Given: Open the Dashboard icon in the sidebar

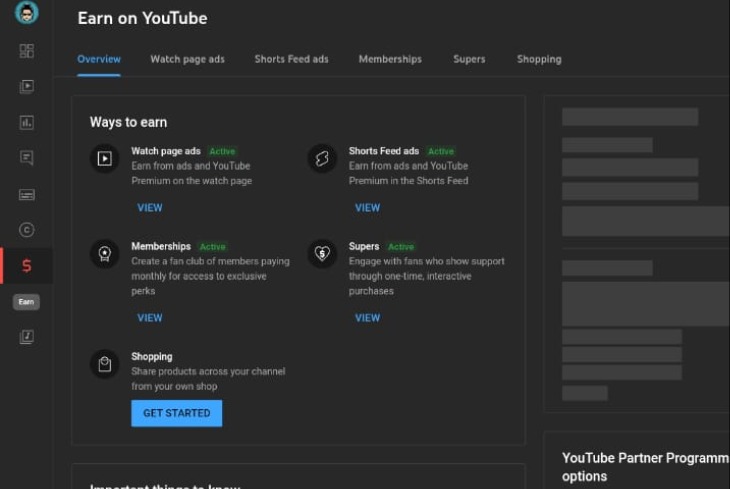Looking at the screenshot, I should [x=27, y=51].
